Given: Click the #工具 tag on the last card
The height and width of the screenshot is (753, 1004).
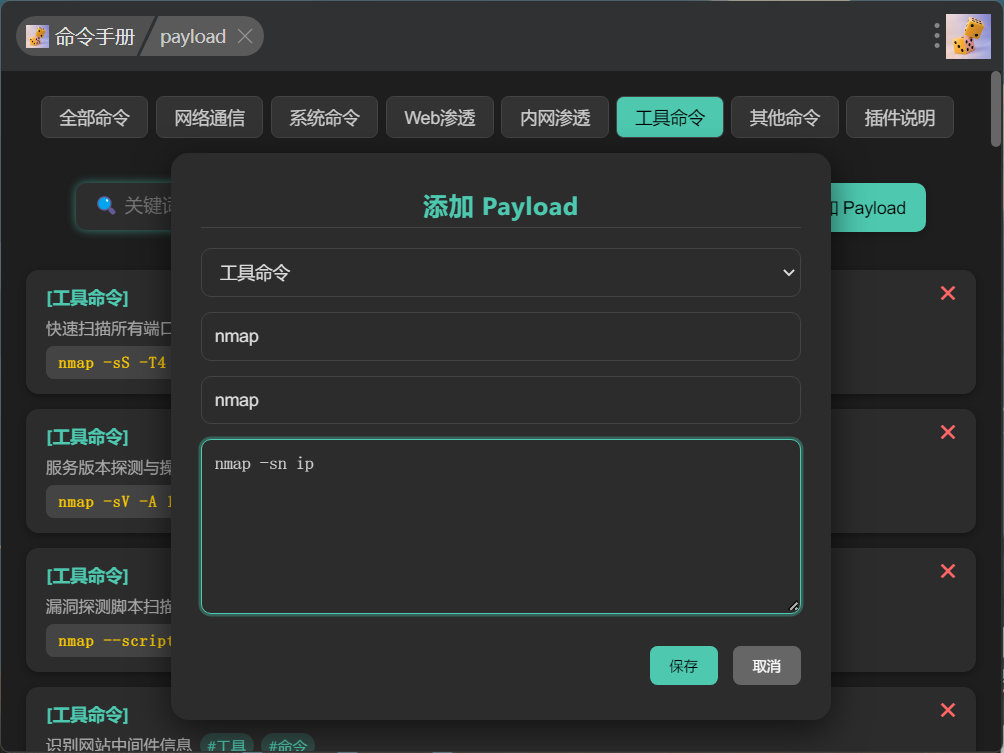Looking at the screenshot, I should pyautogui.click(x=227, y=744).
